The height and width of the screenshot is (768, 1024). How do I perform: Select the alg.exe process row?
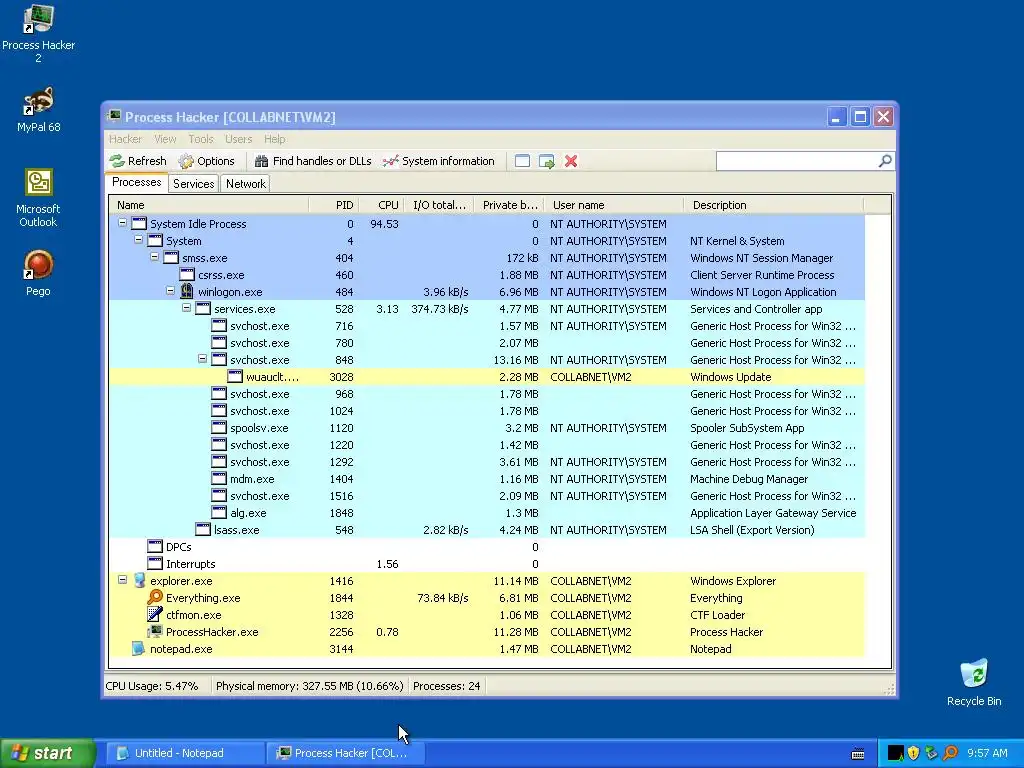487,513
